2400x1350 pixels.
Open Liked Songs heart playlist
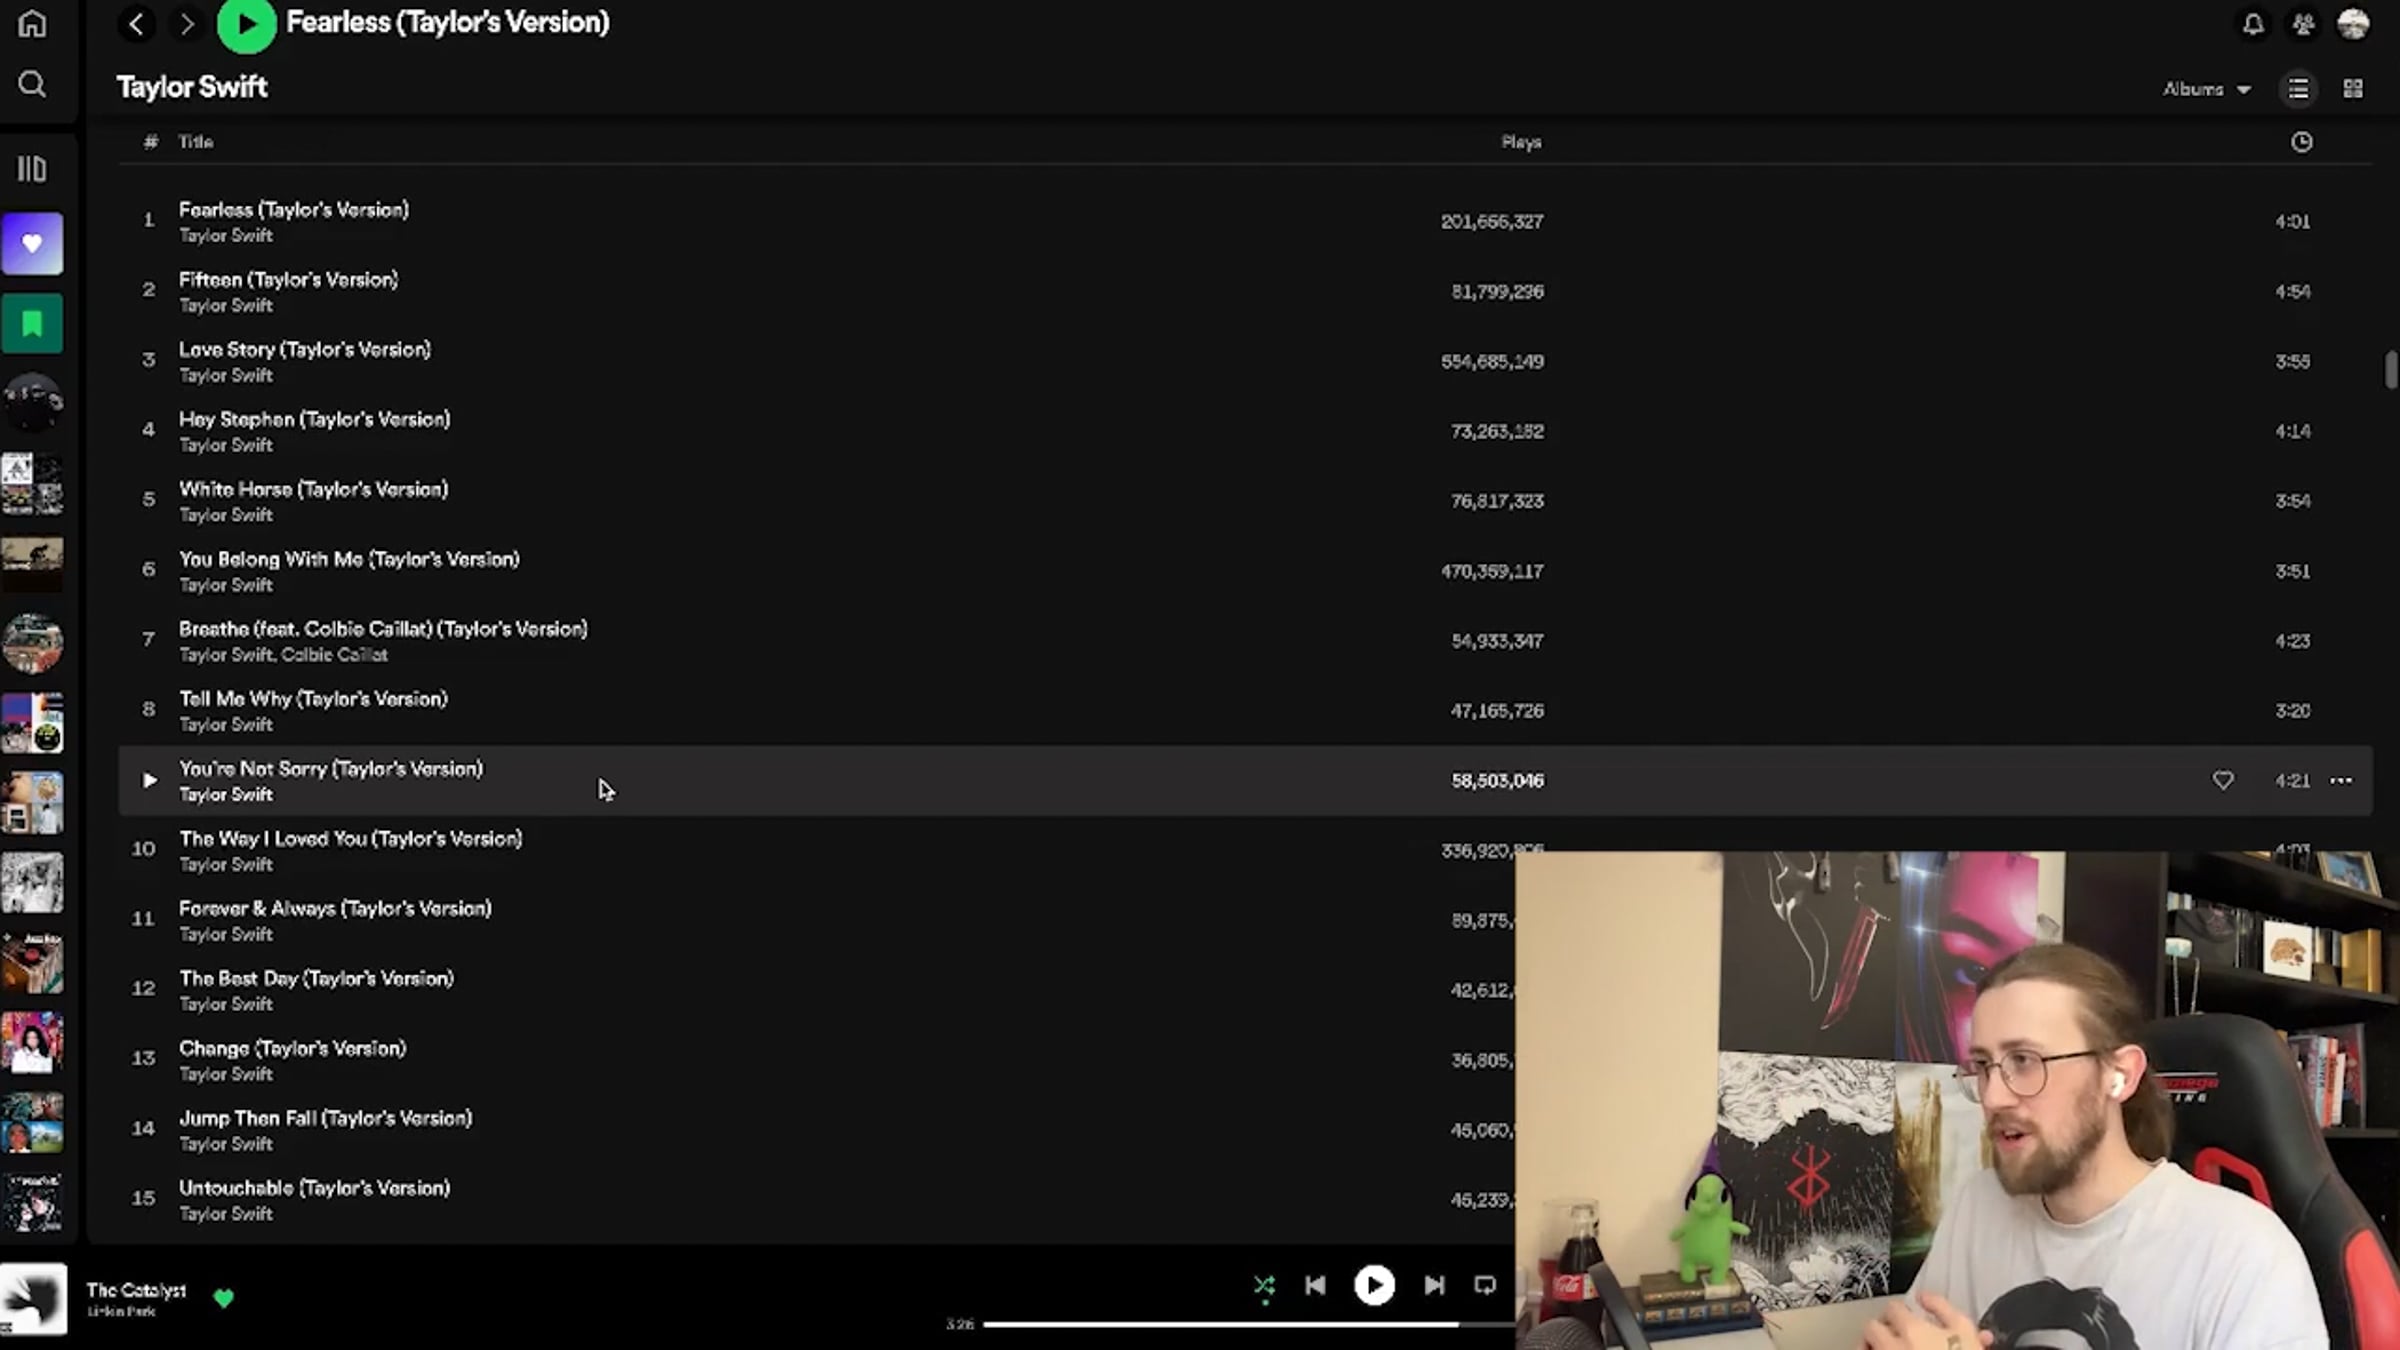tap(32, 243)
